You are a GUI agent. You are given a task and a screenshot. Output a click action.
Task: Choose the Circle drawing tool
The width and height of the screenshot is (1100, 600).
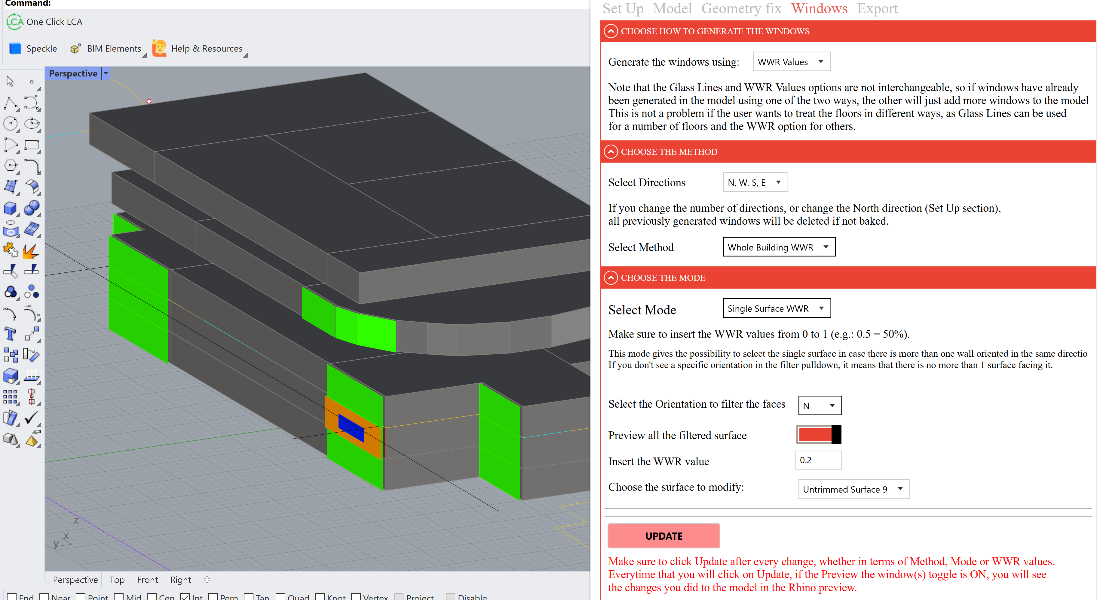(10, 124)
